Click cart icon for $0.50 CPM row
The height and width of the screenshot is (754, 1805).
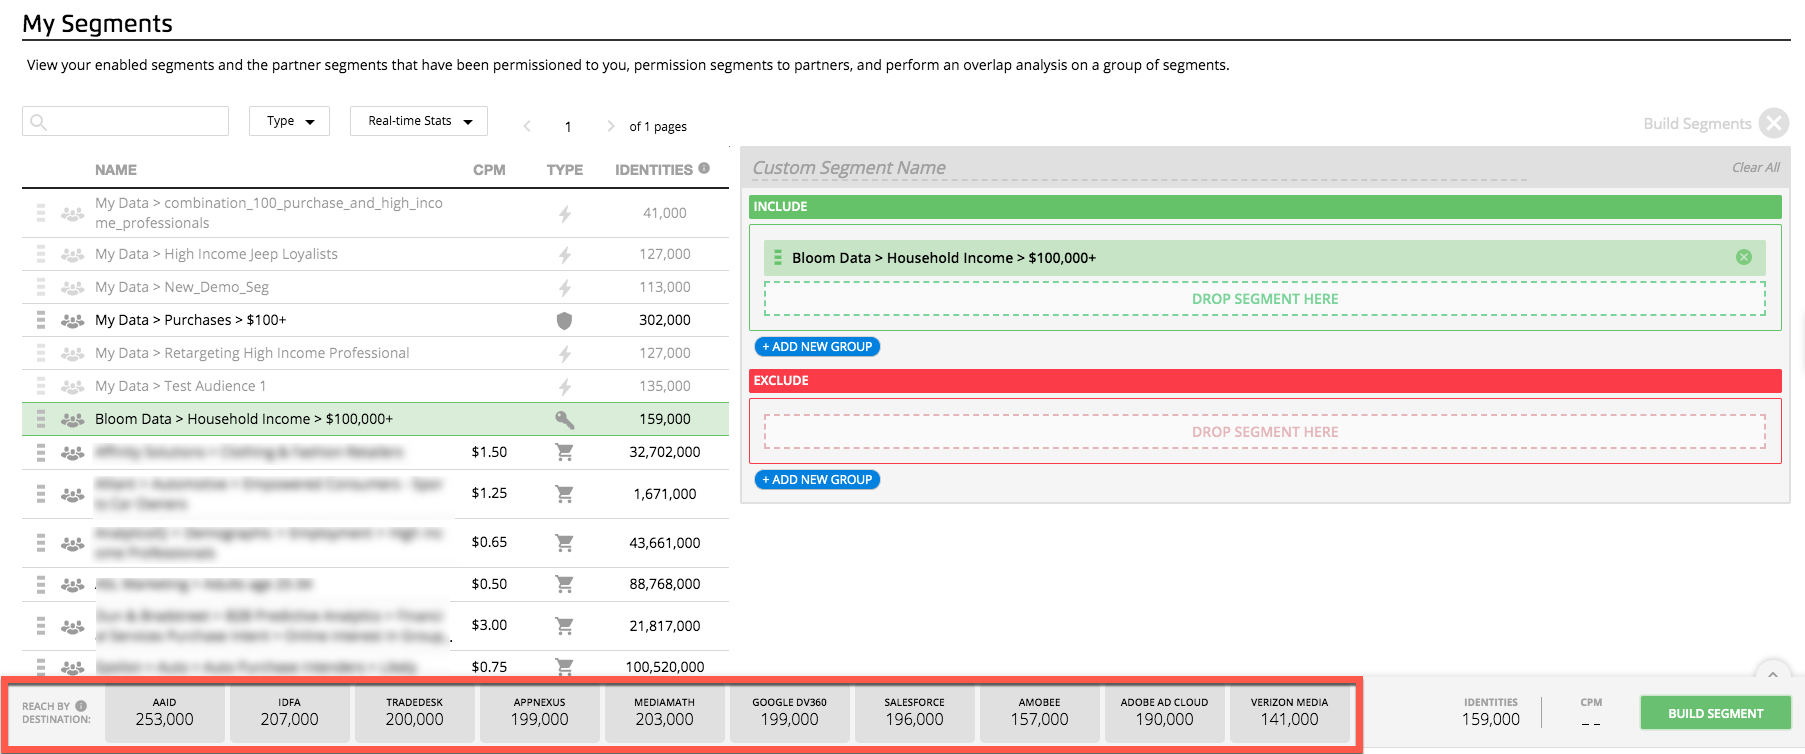tap(564, 584)
